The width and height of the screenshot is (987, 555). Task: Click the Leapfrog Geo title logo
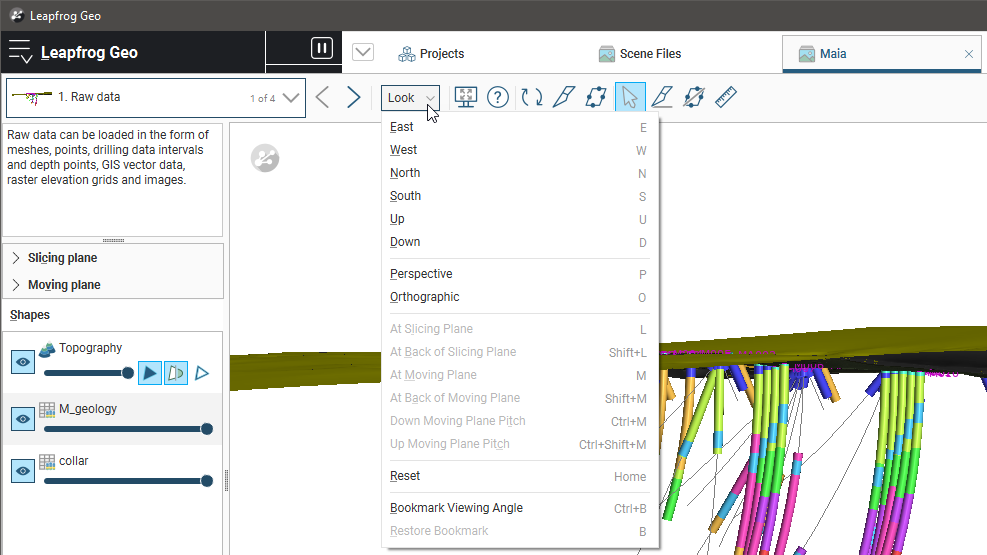(x=89, y=53)
